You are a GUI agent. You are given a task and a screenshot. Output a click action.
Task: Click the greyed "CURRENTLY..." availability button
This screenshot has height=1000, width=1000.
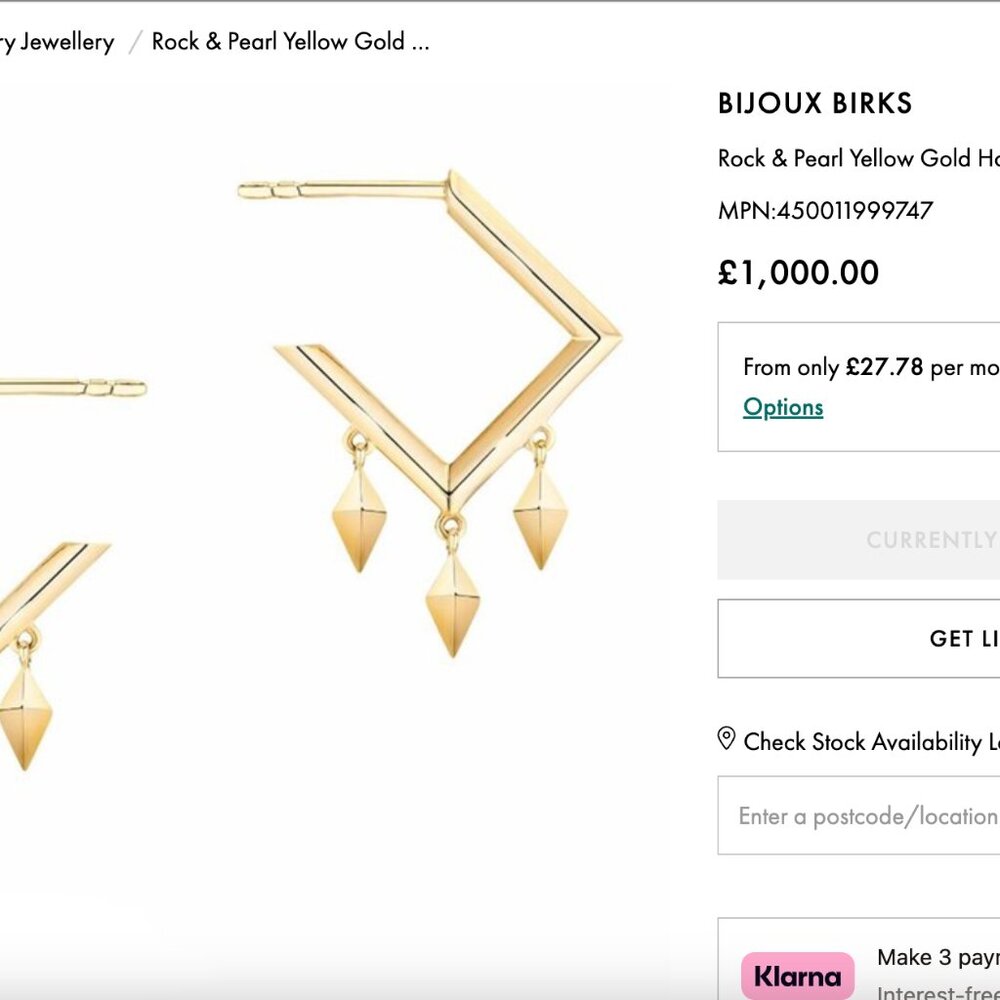click(900, 539)
